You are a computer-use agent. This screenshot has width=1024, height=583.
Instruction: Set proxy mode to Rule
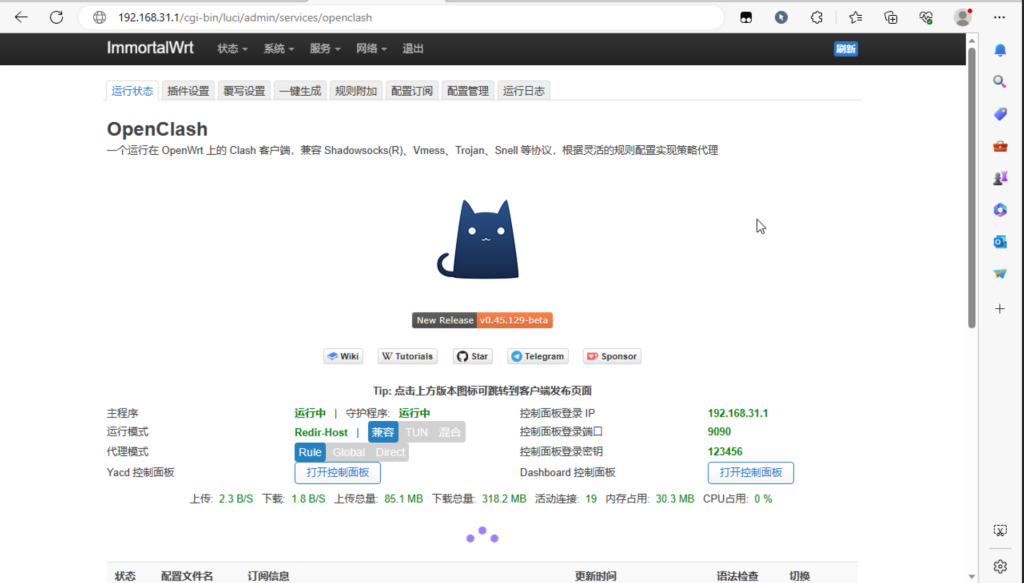(310, 452)
